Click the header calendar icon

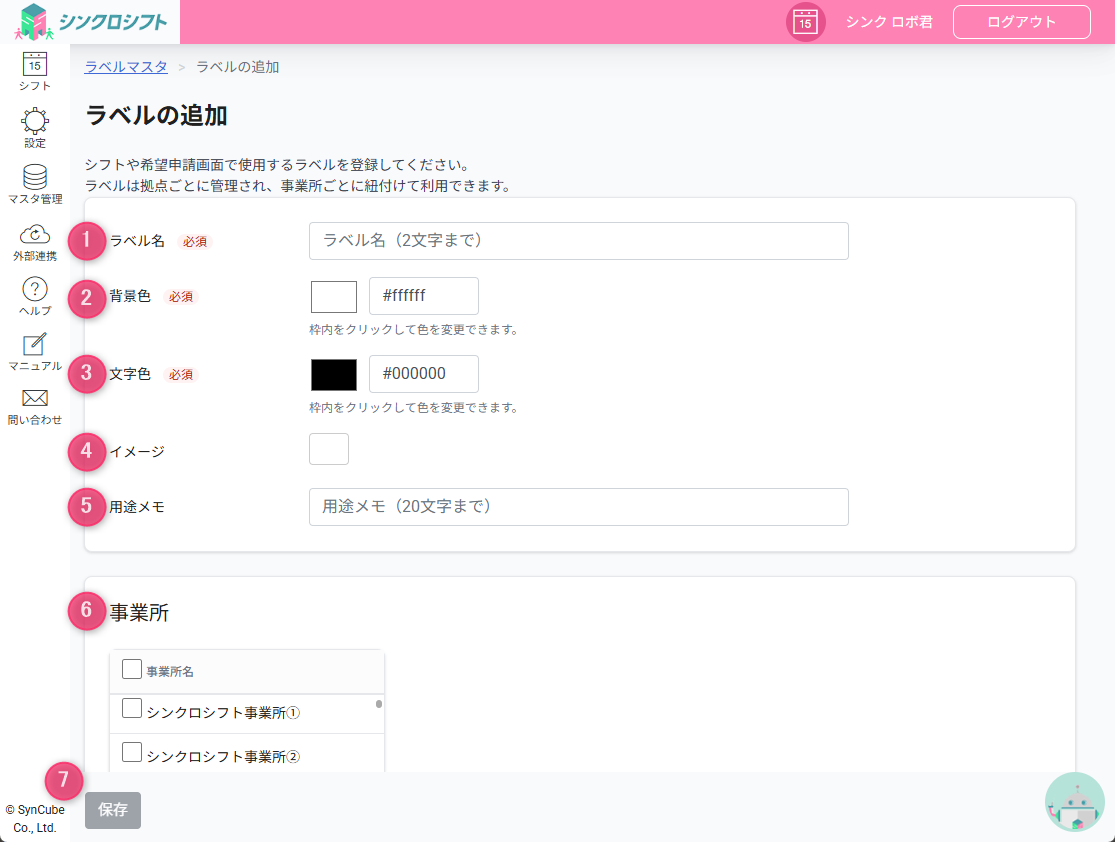[805, 22]
